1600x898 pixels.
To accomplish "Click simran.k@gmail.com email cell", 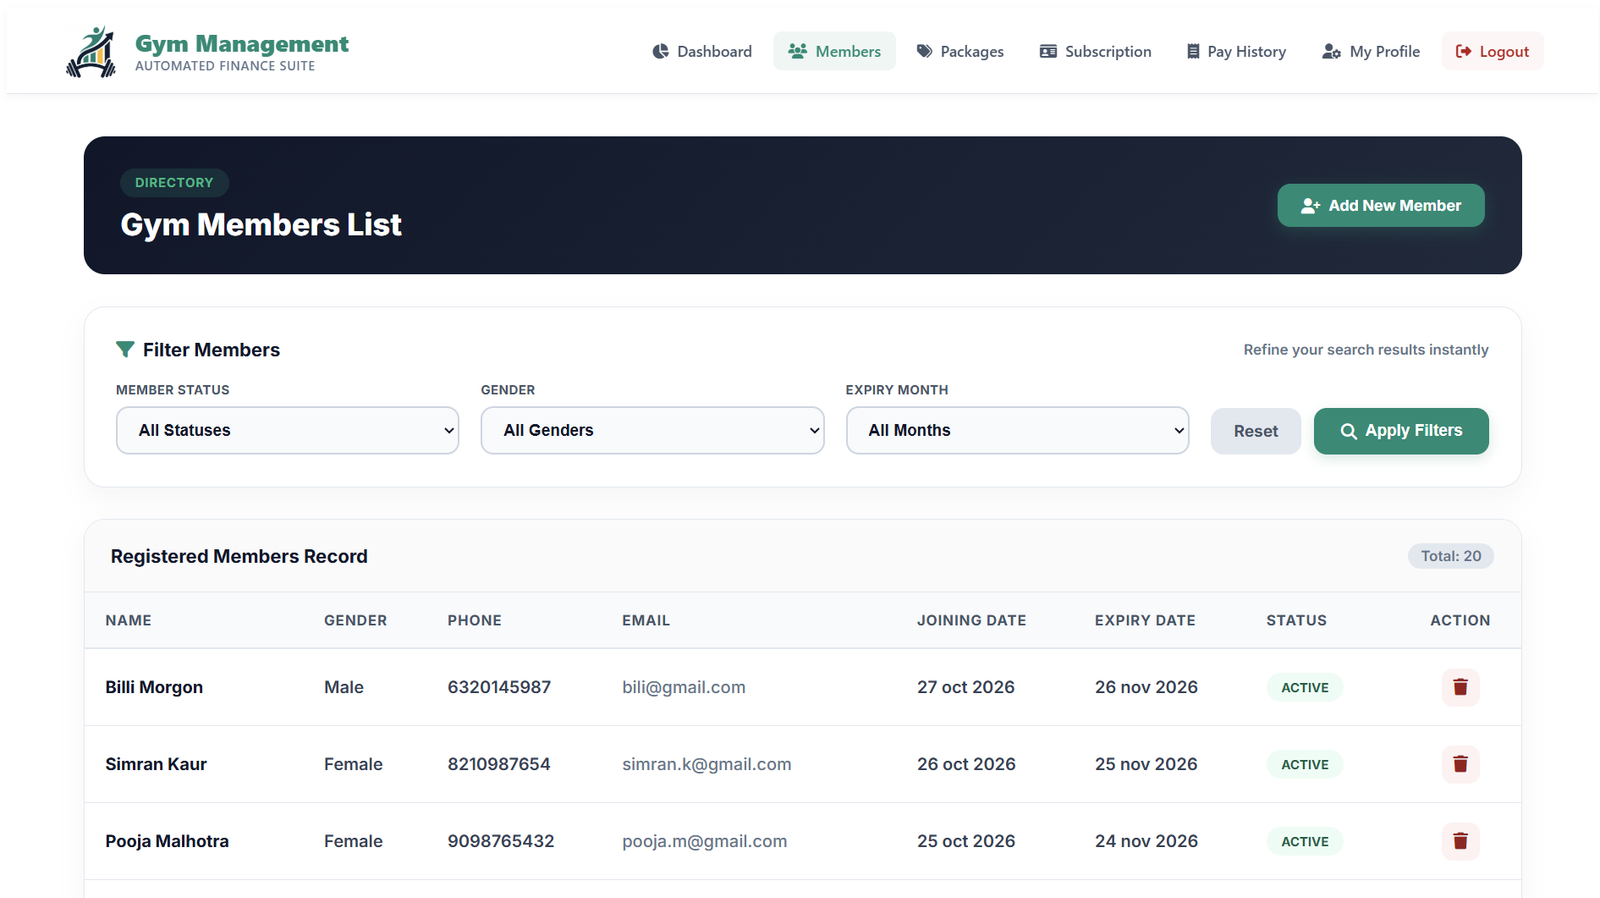I will point(706,764).
